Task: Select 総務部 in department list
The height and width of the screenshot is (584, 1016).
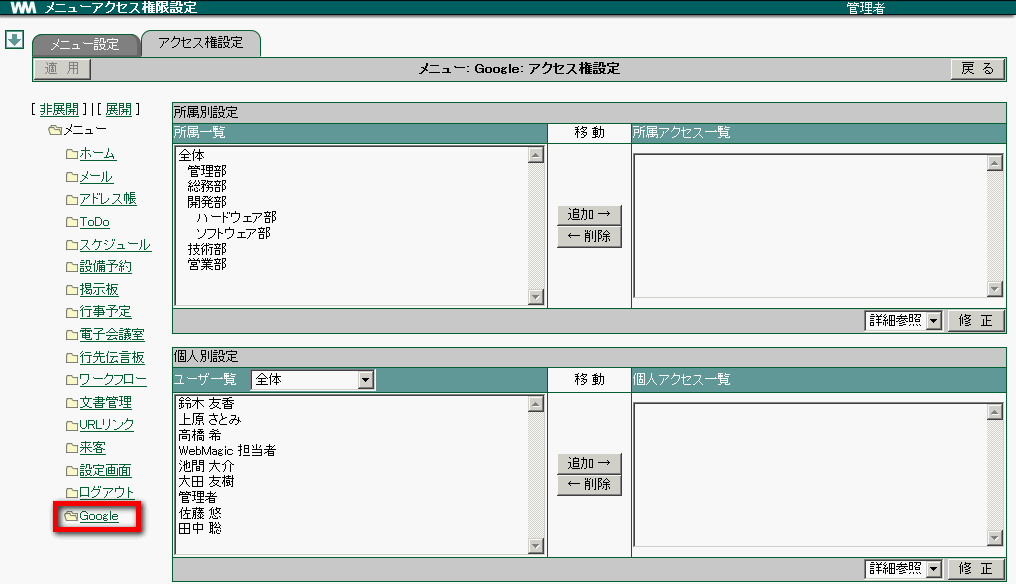Action: [207, 187]
